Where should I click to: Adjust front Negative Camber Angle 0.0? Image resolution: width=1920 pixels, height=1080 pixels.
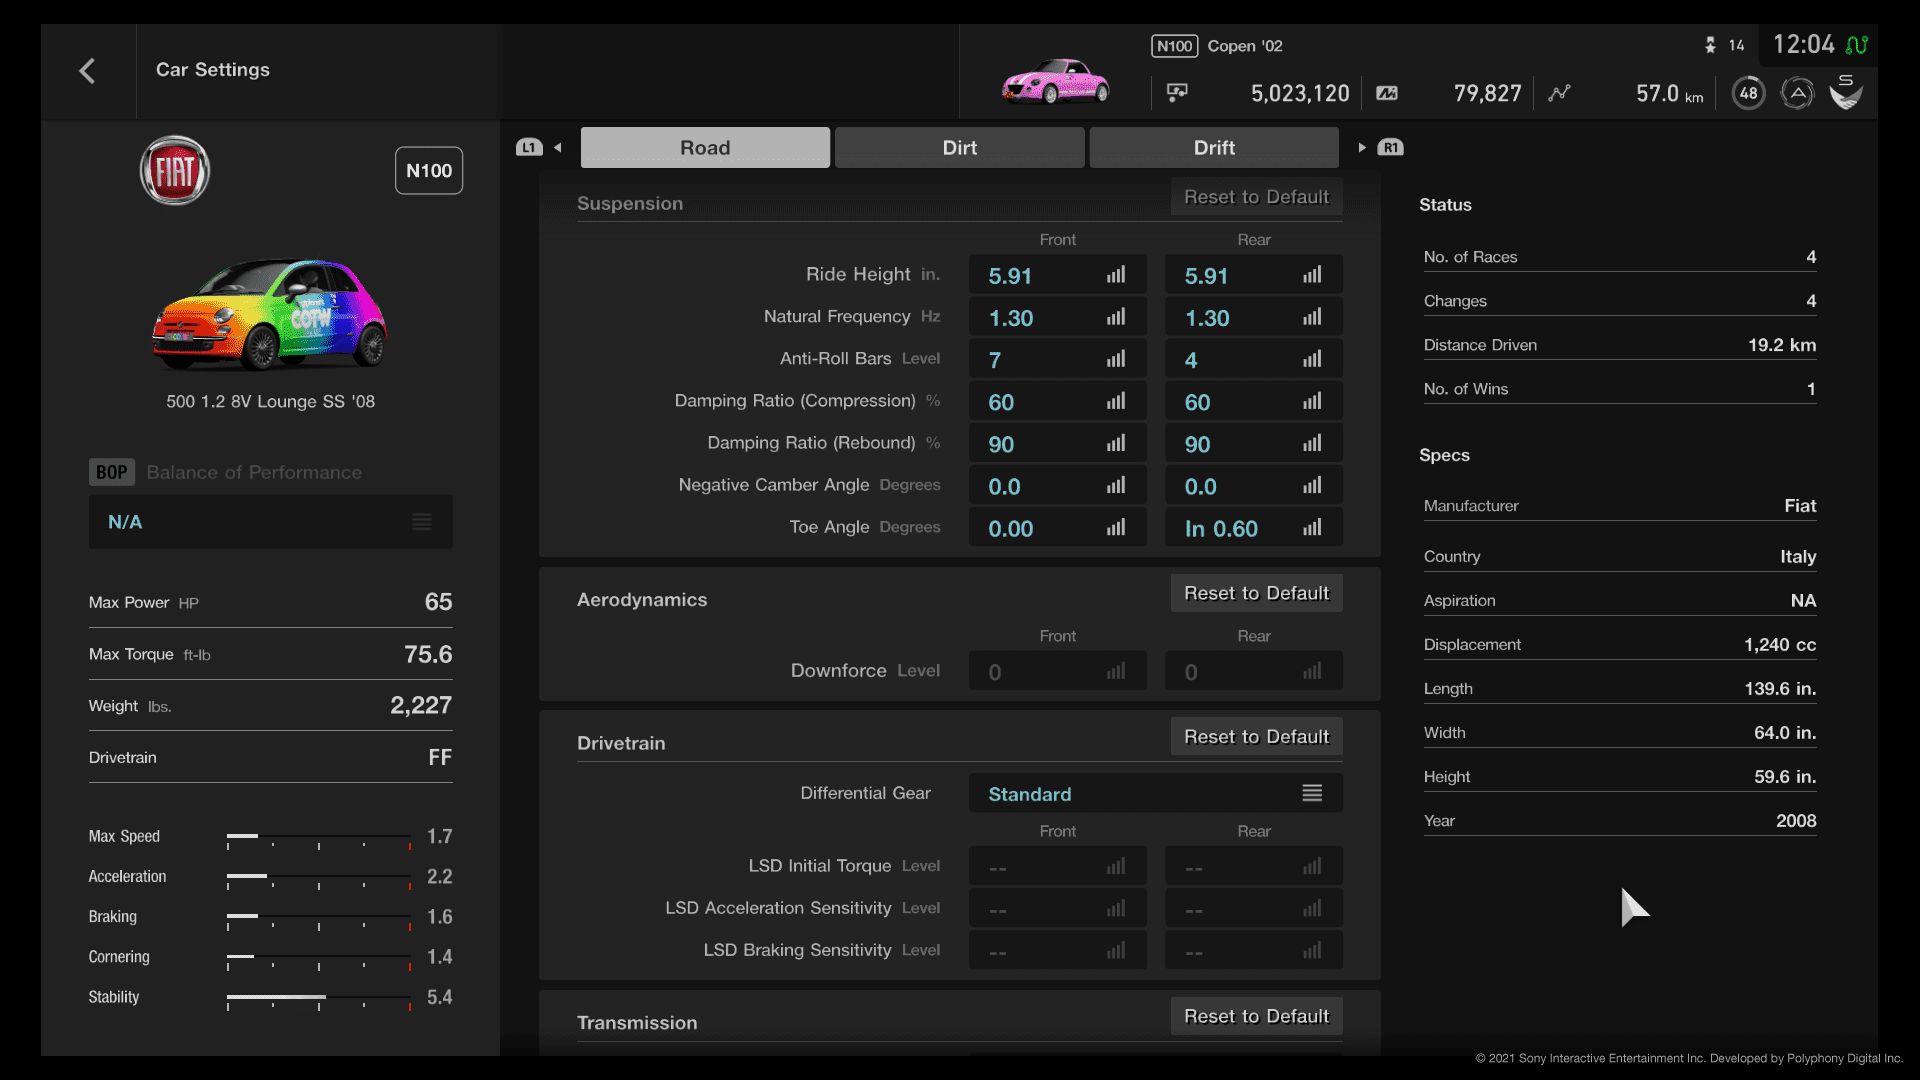coord(1058,486)
